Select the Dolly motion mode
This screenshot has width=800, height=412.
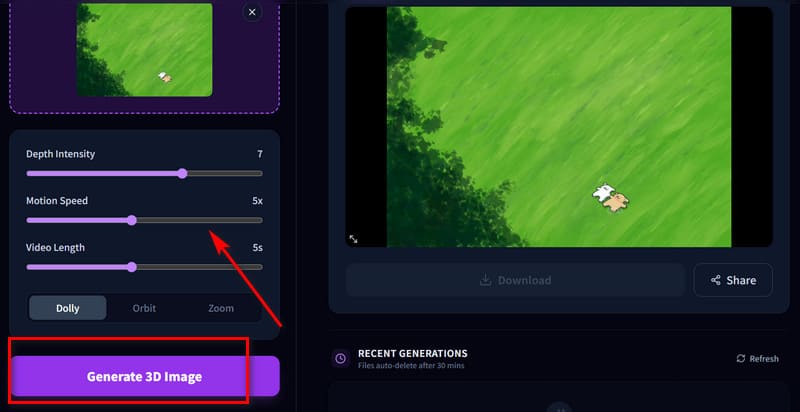coord(68,308)
